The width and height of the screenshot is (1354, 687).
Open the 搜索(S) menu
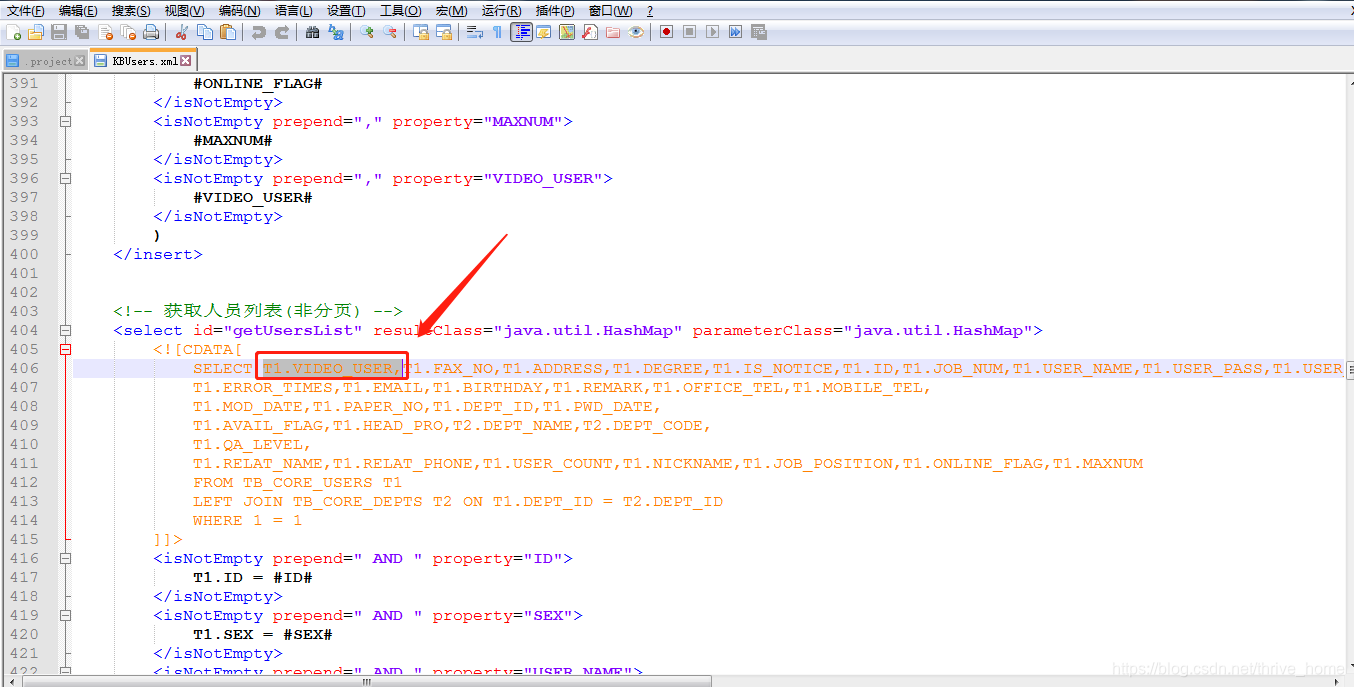click(131, 10)
